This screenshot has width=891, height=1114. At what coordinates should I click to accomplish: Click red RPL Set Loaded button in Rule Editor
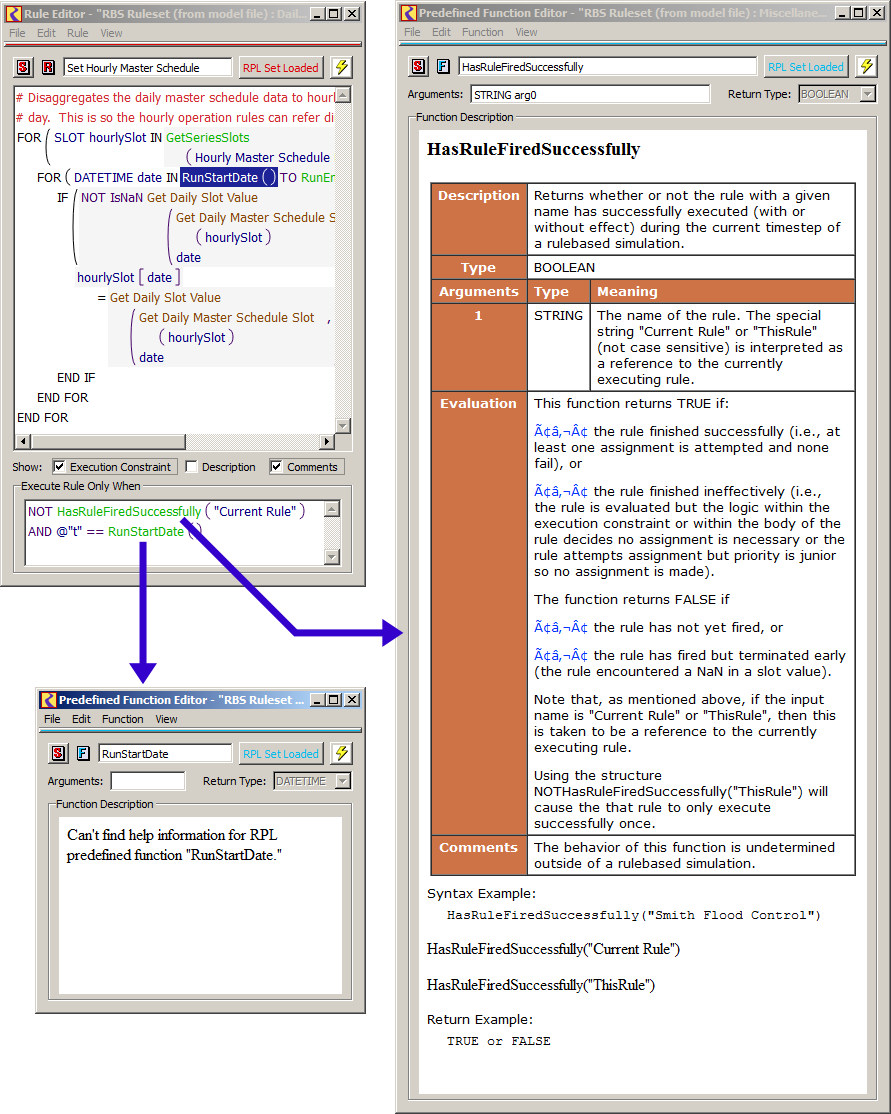281,67
